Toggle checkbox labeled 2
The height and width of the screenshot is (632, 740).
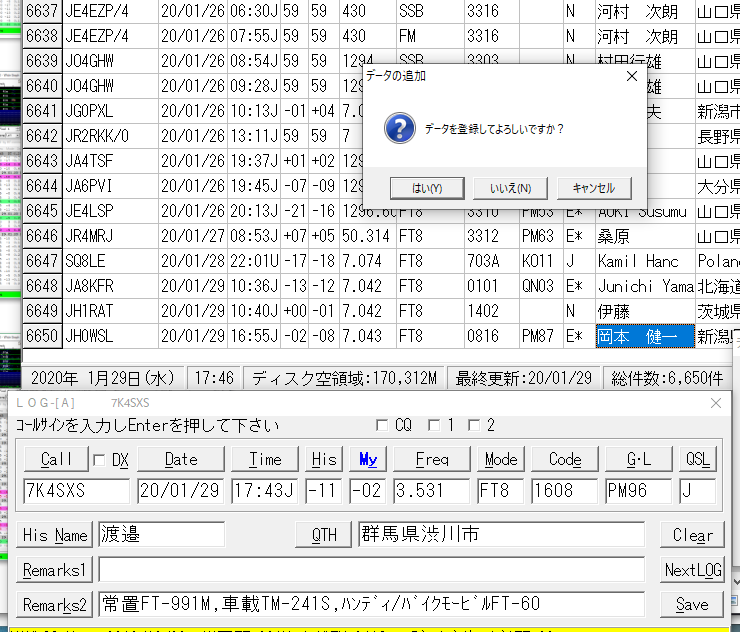[x=473, y=425]
